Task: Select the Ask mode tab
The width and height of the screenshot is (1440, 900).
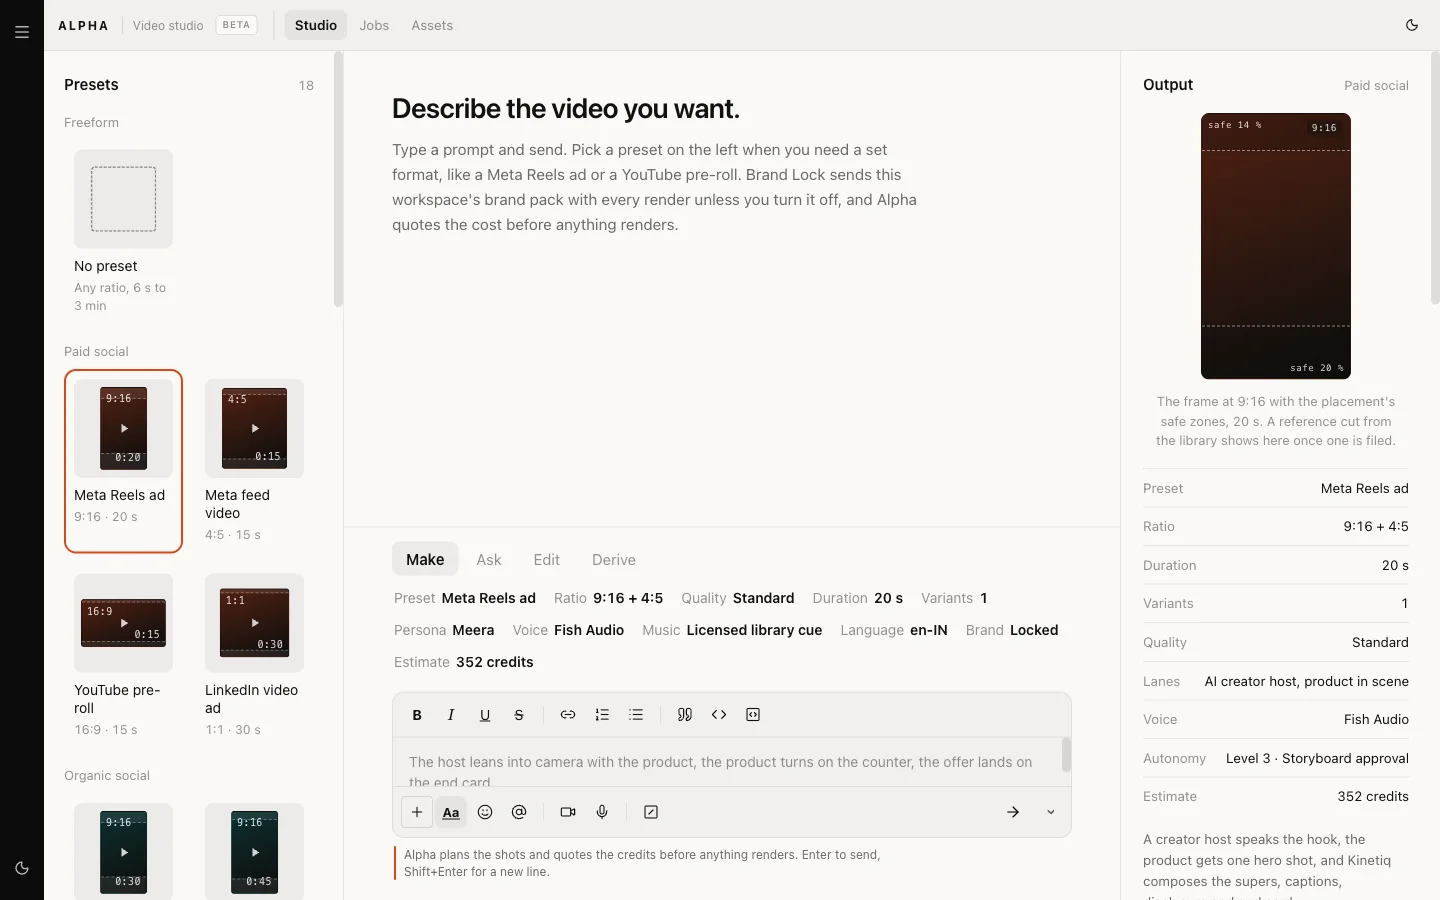Action: [489, 560]
